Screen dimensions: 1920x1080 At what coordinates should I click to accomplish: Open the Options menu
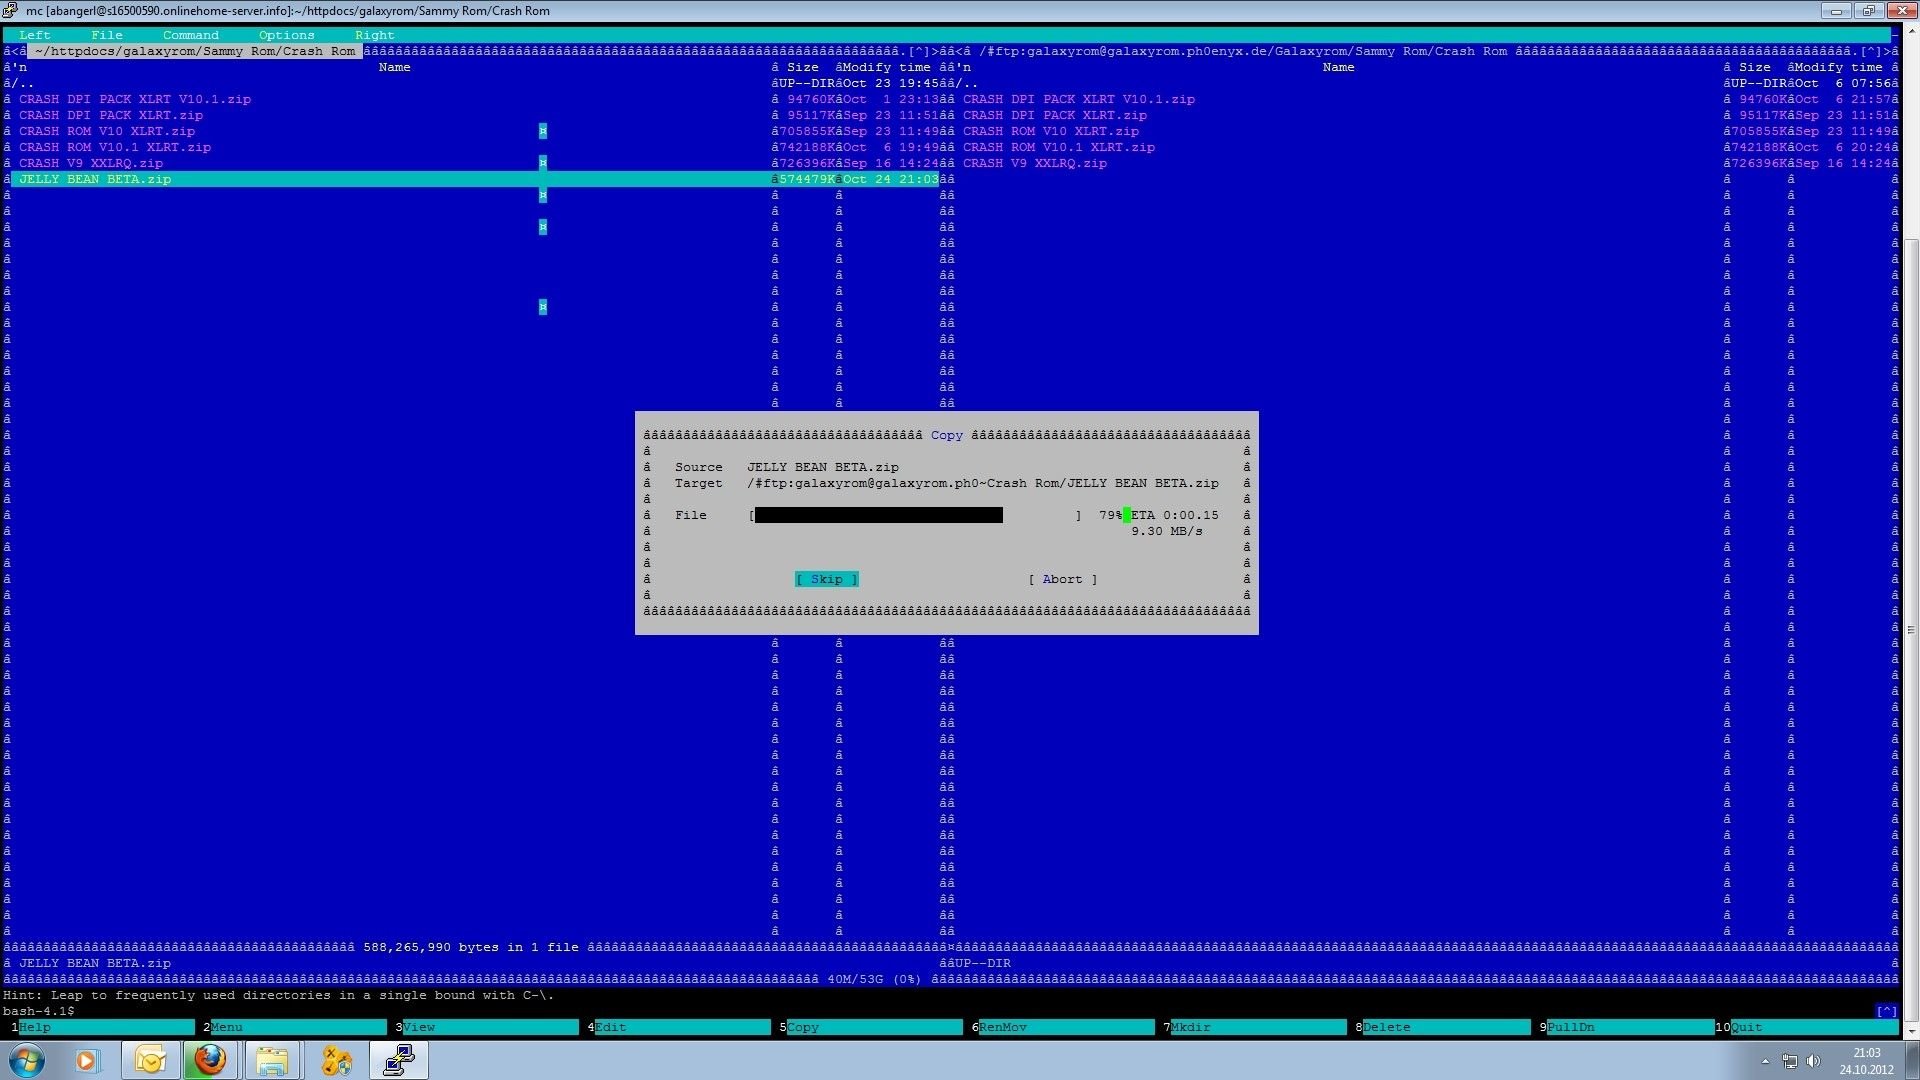pyautogui.click(x=287, y=35)
